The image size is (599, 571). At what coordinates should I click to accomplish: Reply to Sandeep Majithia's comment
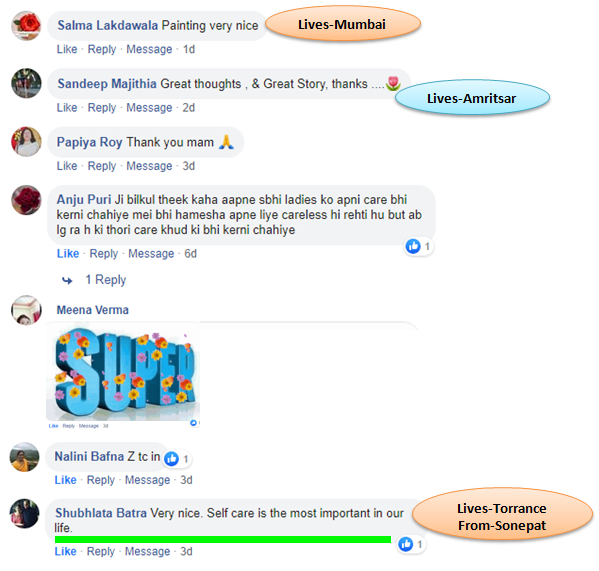(x=102, y=108)
